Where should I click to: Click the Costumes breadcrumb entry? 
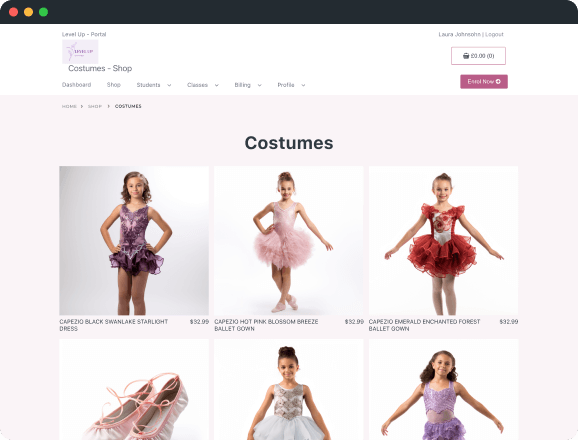[128, 106]
